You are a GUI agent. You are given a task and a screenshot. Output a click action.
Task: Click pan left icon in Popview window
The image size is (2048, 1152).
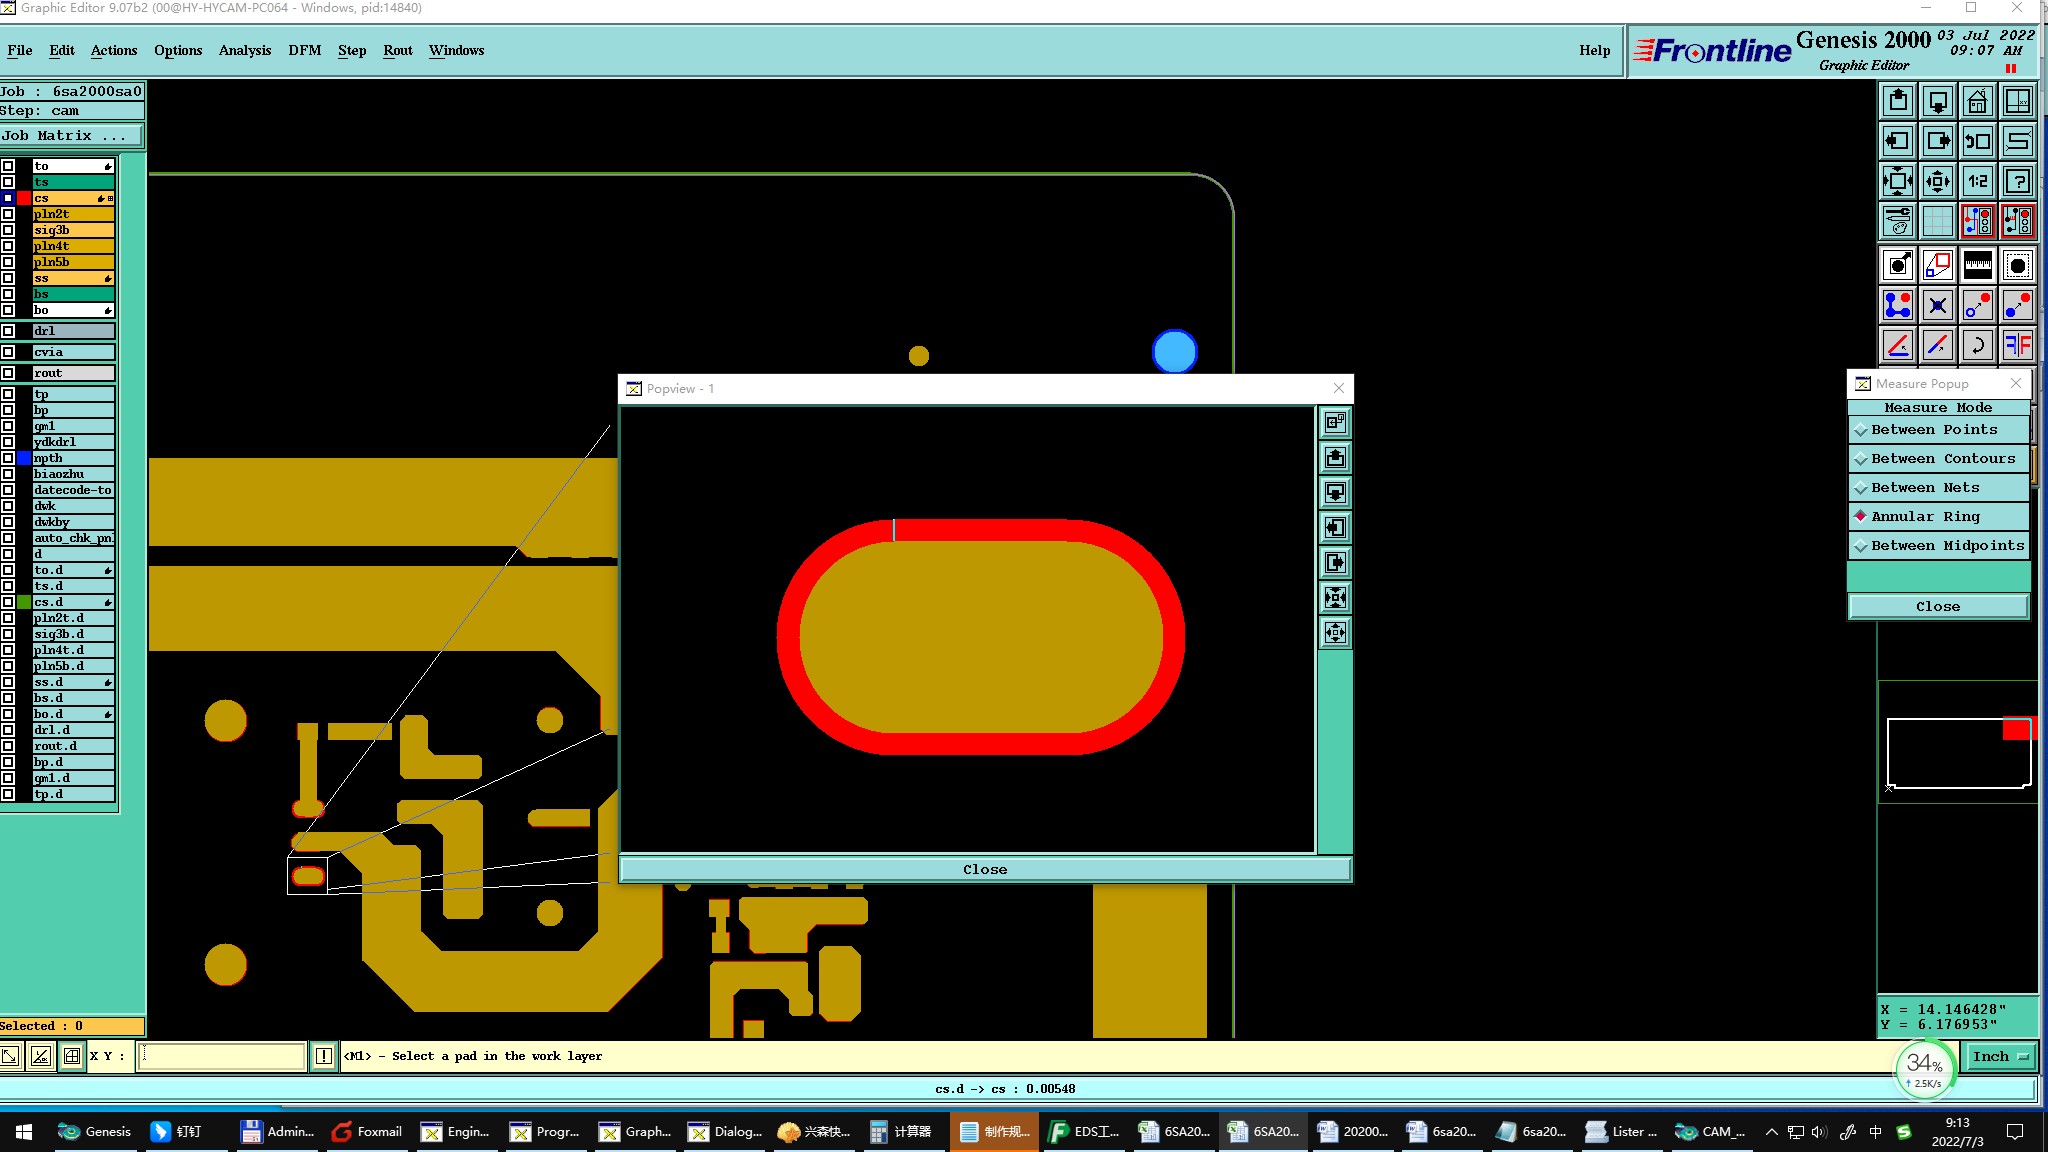point(1335,528)
